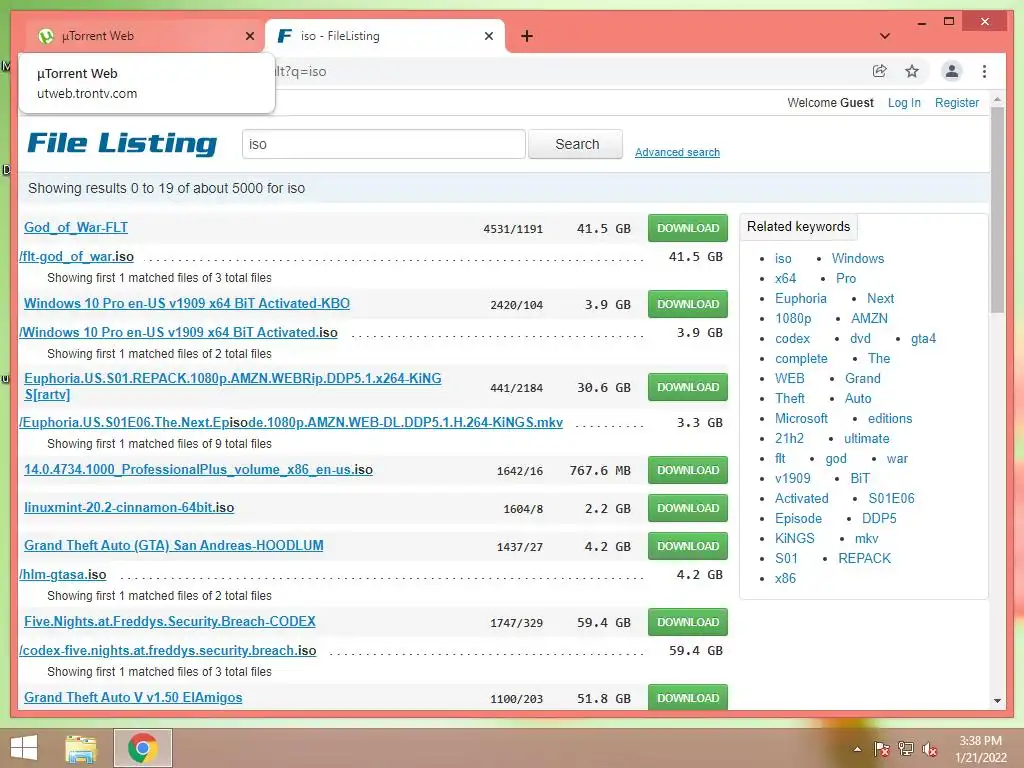Download GTA San Andreas-HOODLUM torrent
The width and height of the screenshot is (1024, 768).
(688, 545)
